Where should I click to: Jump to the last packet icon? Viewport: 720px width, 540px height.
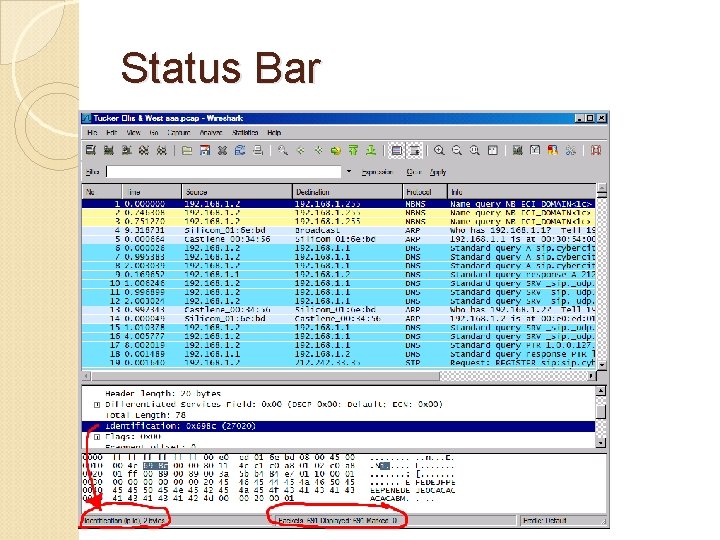pyautogui.click(x=371, y=150)
